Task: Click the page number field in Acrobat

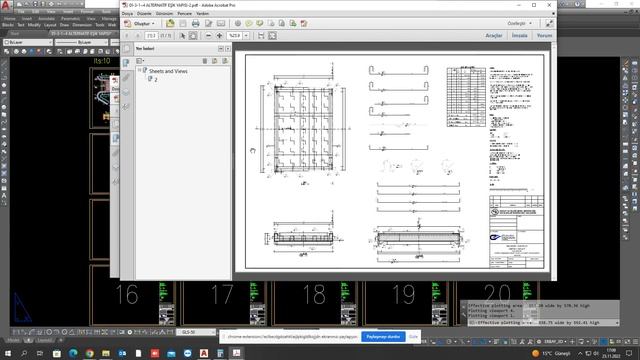Action: (151, 36)
